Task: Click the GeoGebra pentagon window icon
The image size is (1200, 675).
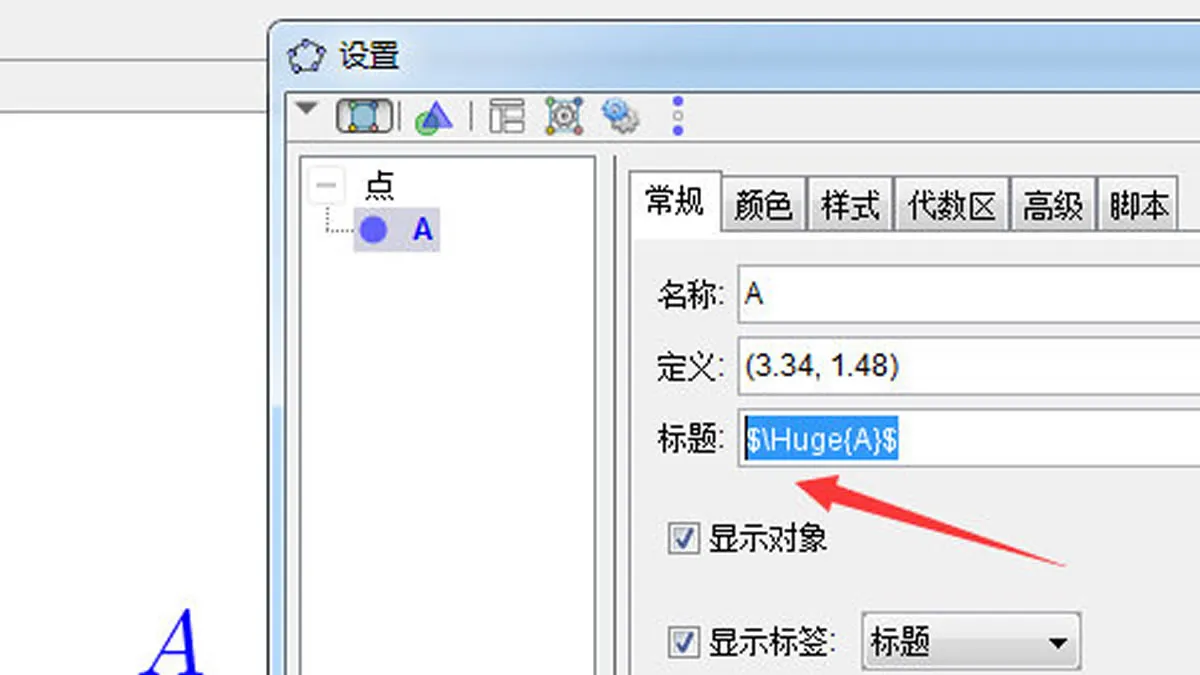Action: (x=306, y=55)
